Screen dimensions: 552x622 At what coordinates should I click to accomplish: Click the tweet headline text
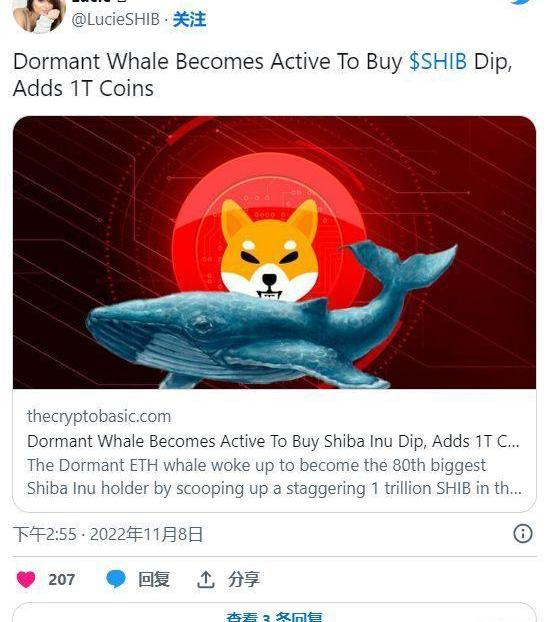(263, 75)
